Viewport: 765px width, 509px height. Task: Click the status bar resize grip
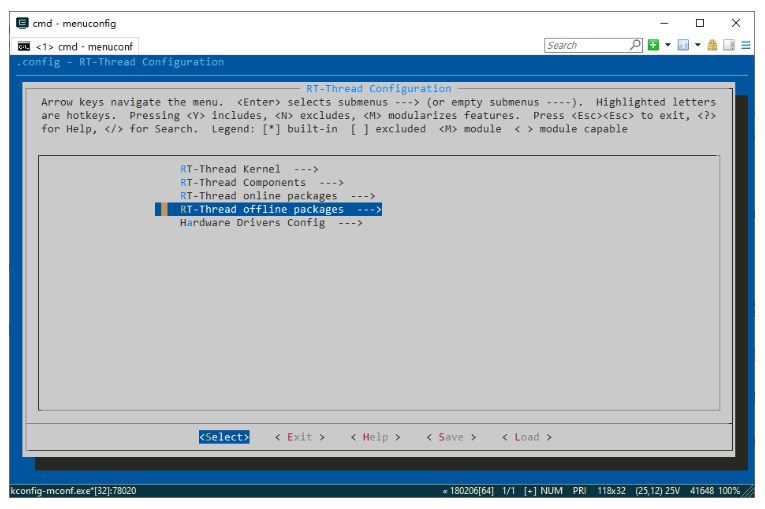click(748, 491)
